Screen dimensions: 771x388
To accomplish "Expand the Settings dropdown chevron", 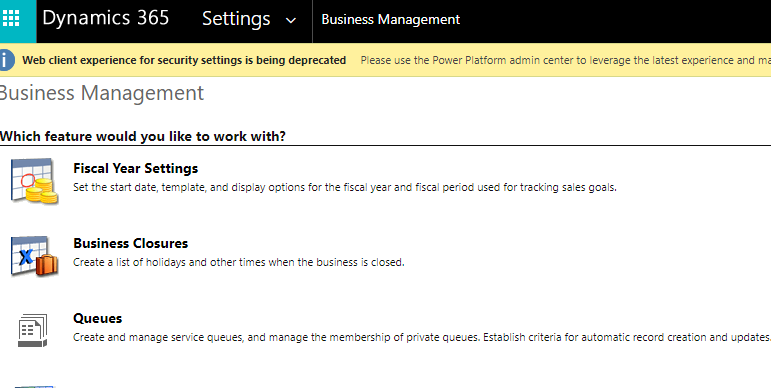I will [x=291, y=21].
